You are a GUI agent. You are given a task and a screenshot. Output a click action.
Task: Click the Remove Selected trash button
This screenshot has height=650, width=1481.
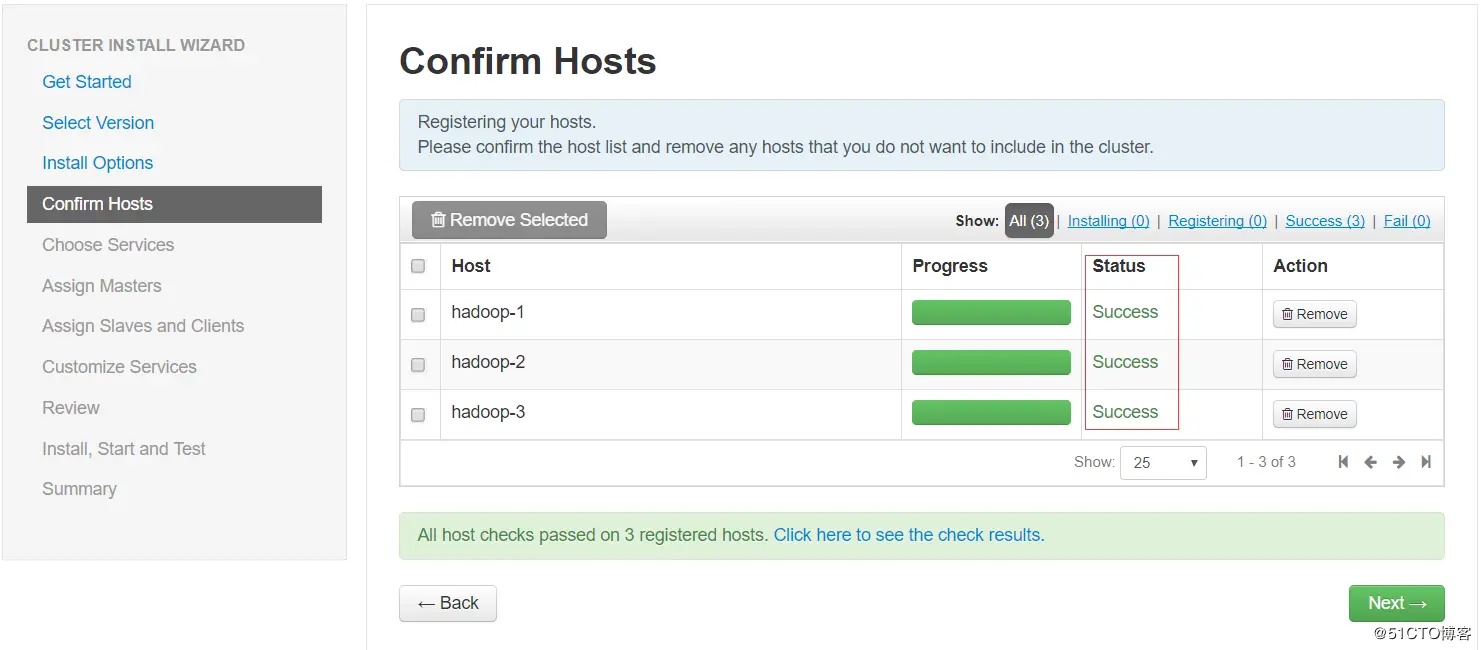click(509, 220)
